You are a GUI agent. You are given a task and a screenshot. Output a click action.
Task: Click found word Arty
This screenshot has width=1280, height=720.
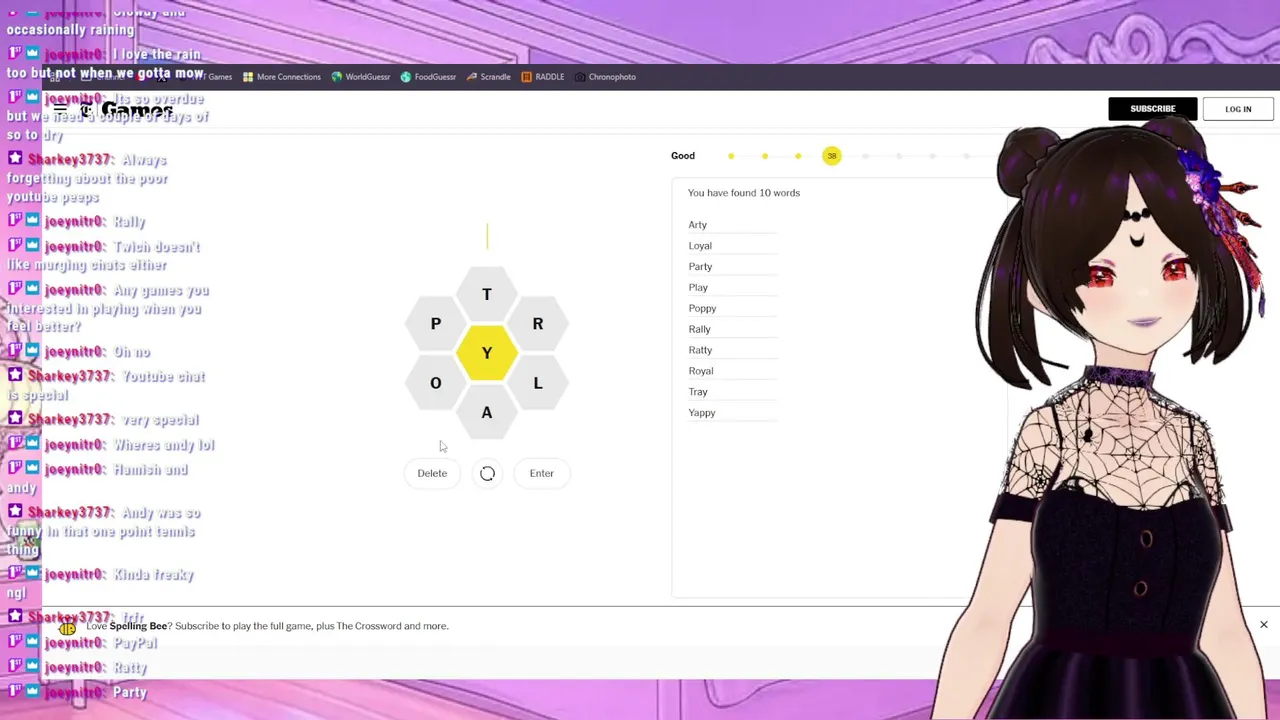(x=698, y=225)
